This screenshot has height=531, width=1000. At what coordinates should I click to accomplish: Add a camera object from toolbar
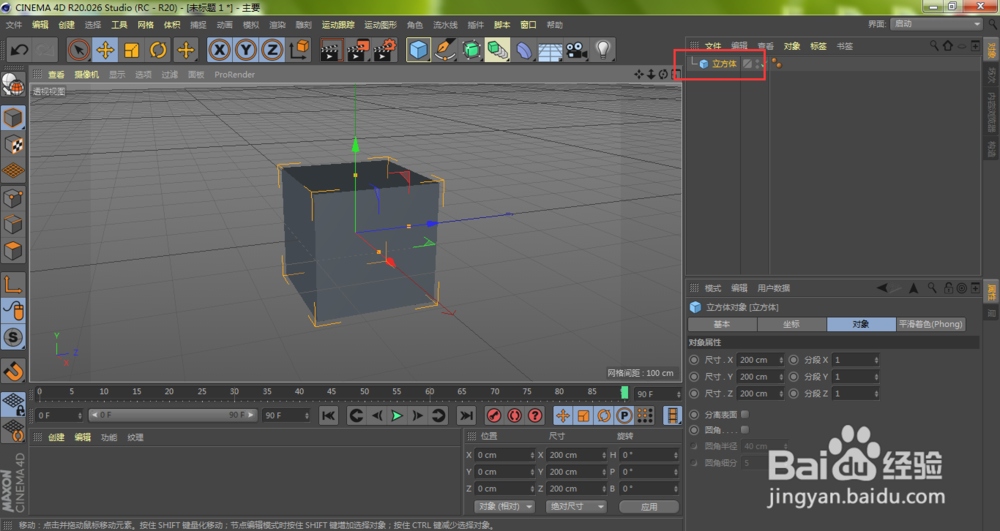point(577,50)
